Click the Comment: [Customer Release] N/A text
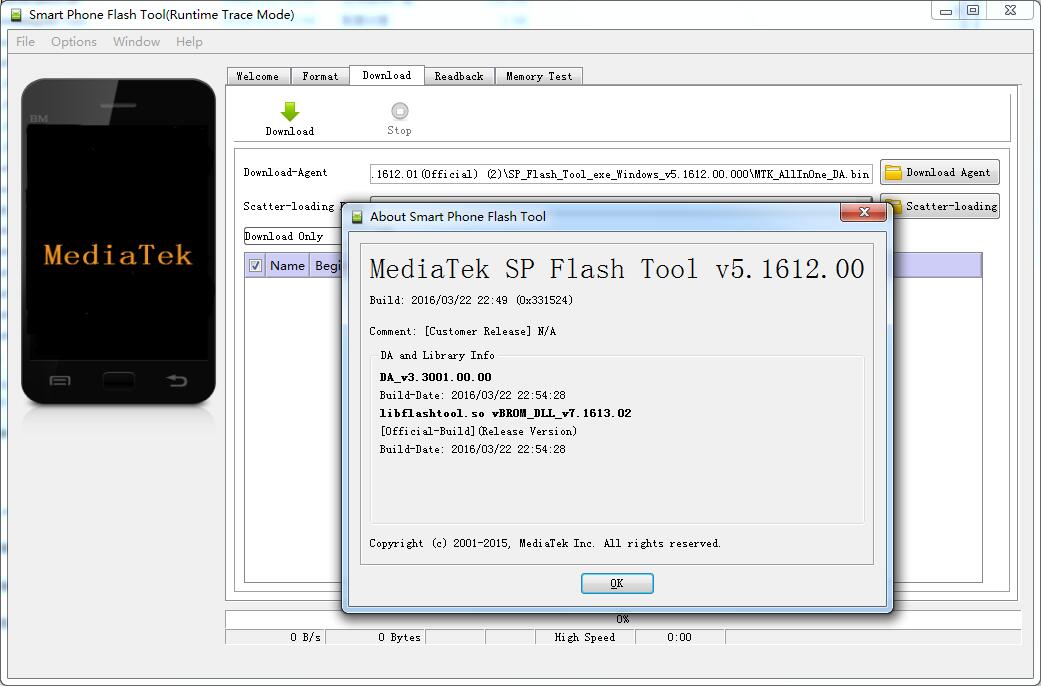 (x=462, y=331)
